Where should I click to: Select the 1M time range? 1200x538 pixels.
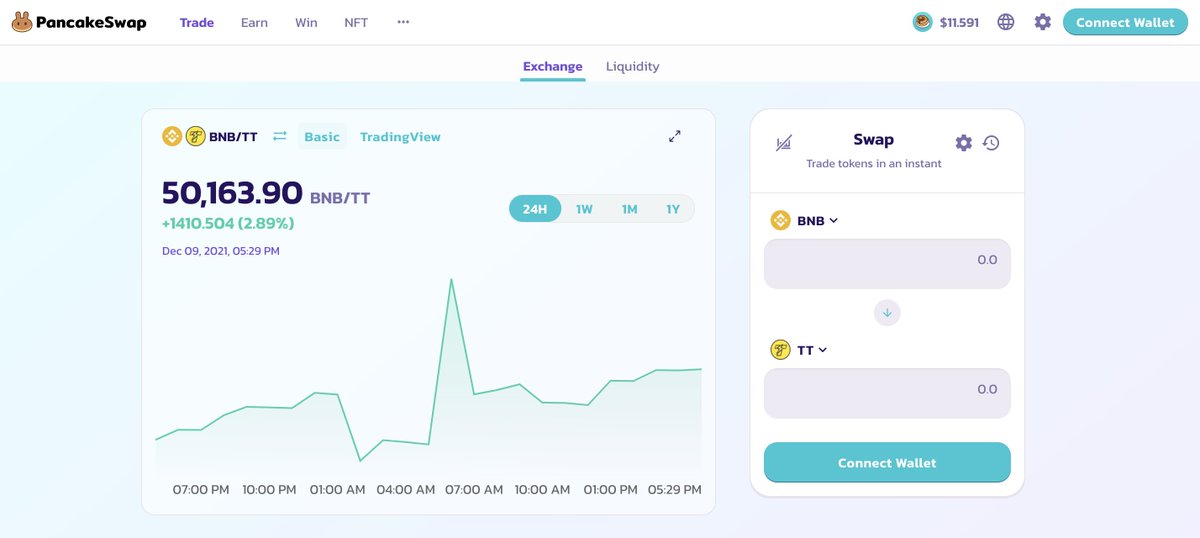(x=629, y=209)
